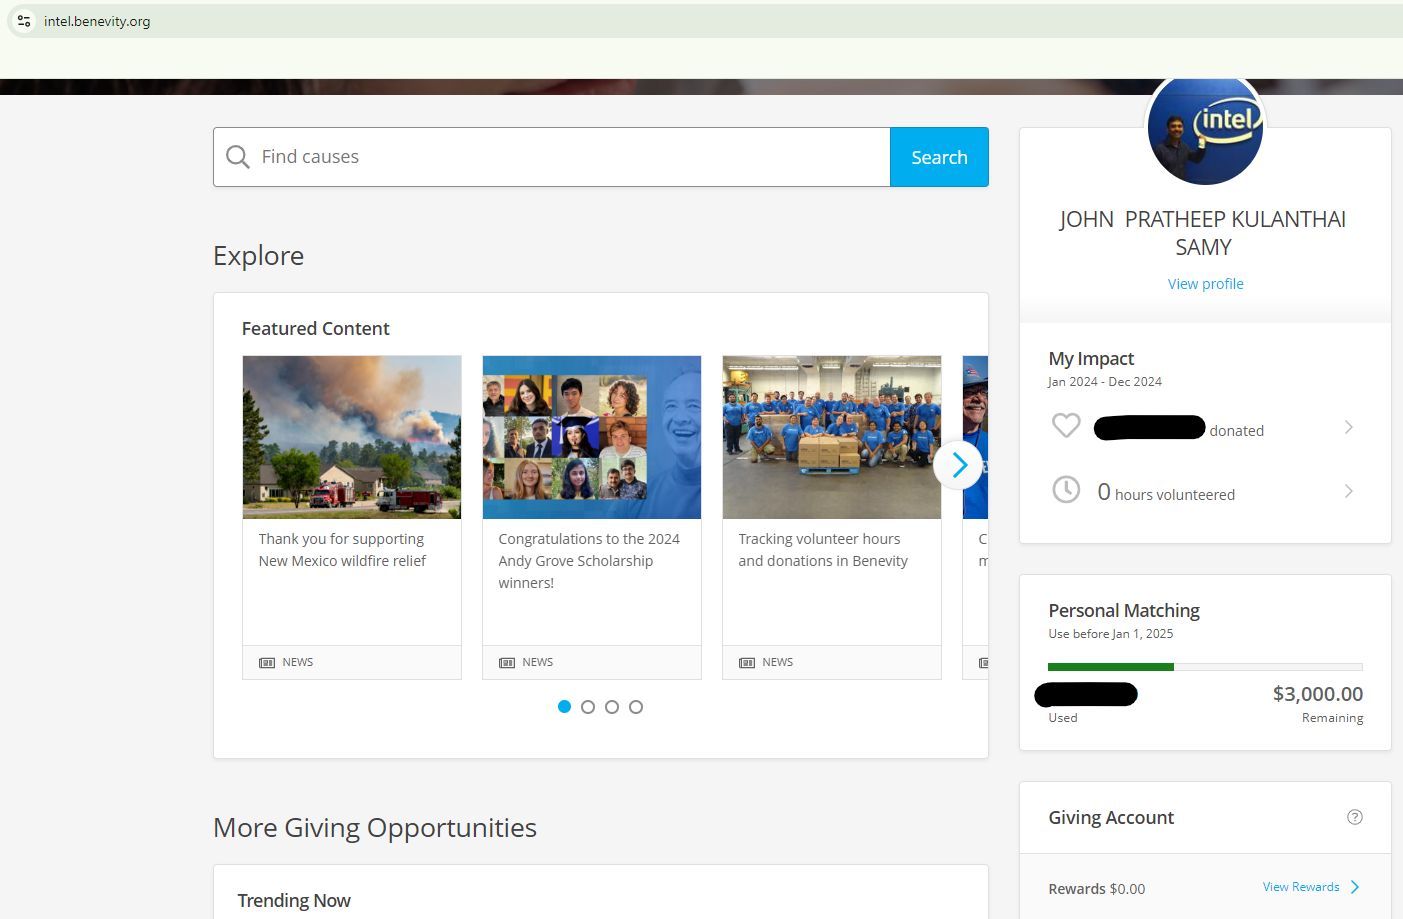Image resolution: width=1403 pixels, height=919 pixels.
Task: Click the '0 hours volunteered' text
Action: point(1166,492)
